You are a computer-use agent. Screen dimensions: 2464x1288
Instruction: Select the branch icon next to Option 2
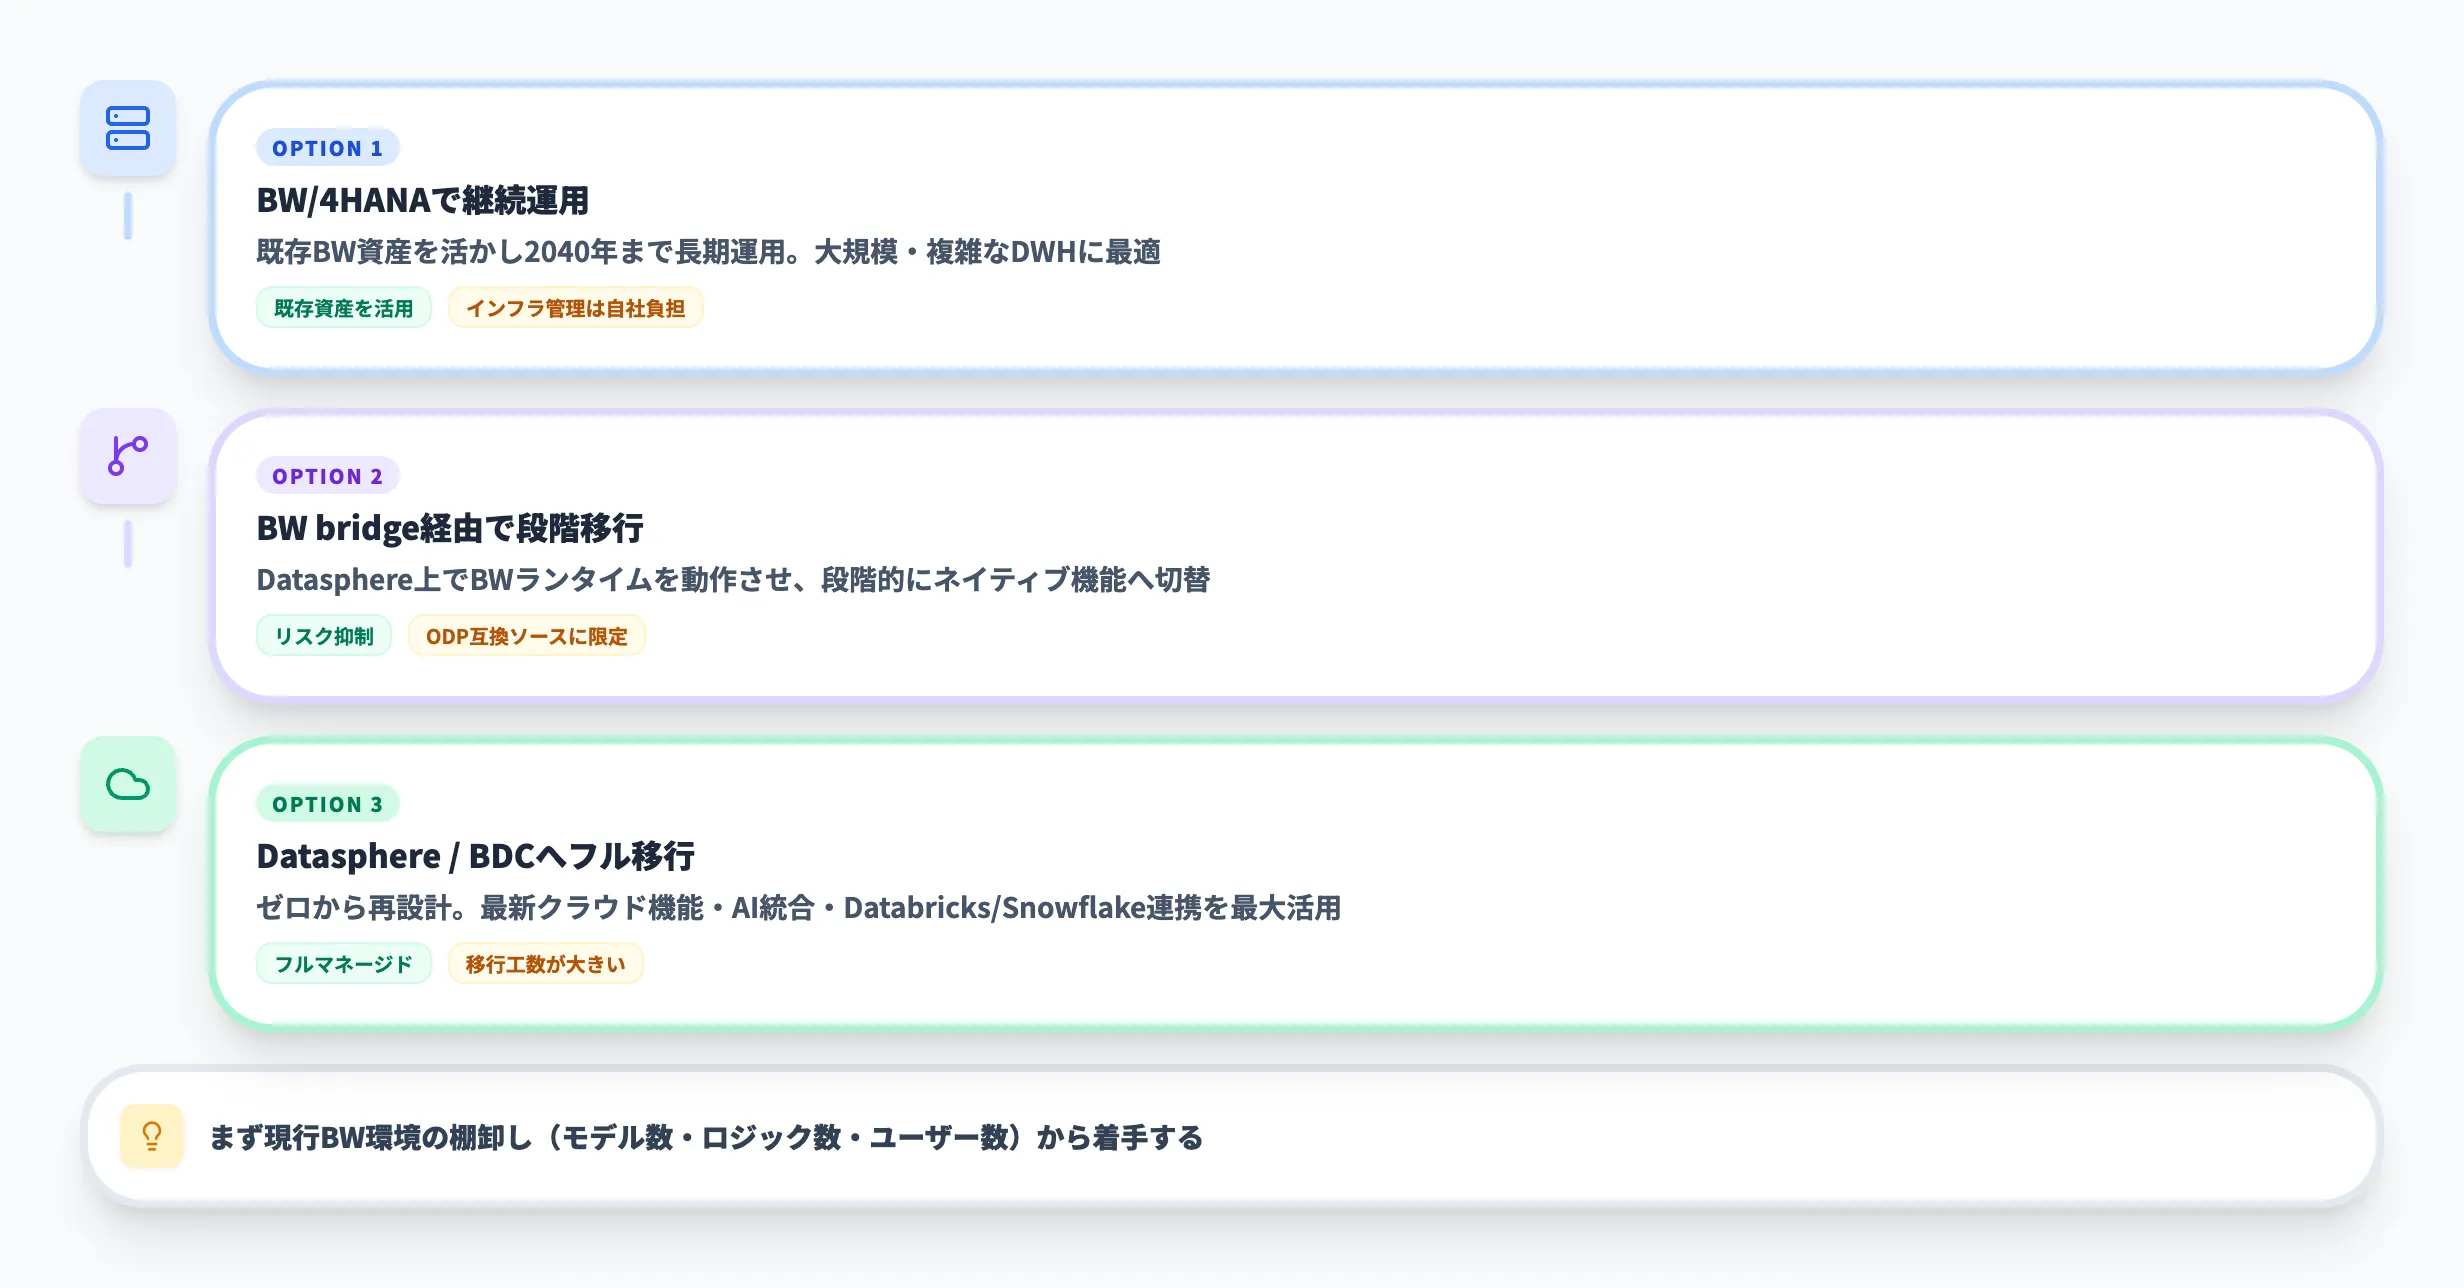[x=128, y=457]
